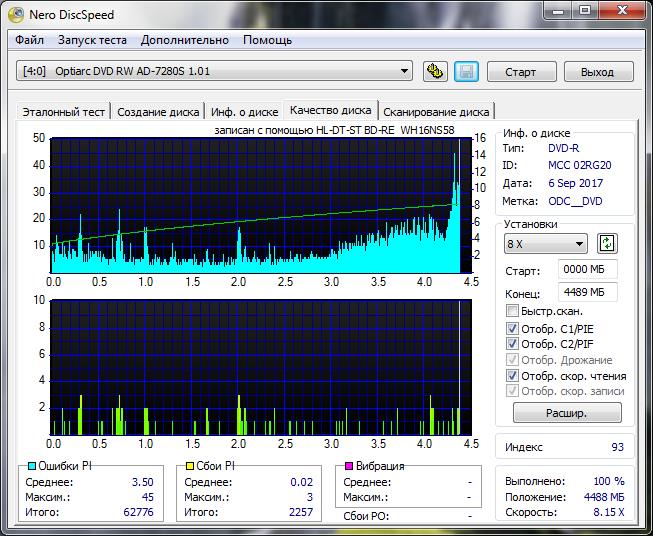Viewport: 653px width, 536px height.
Task: Open the Запуск теста menu
Action: coord(92,40)
